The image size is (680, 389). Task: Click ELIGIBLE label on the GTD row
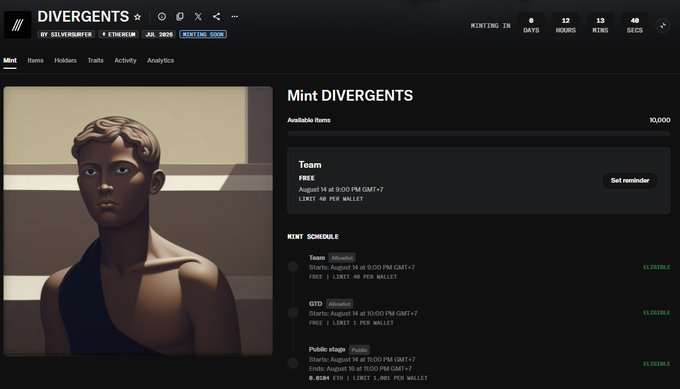(x=656, y=313)
